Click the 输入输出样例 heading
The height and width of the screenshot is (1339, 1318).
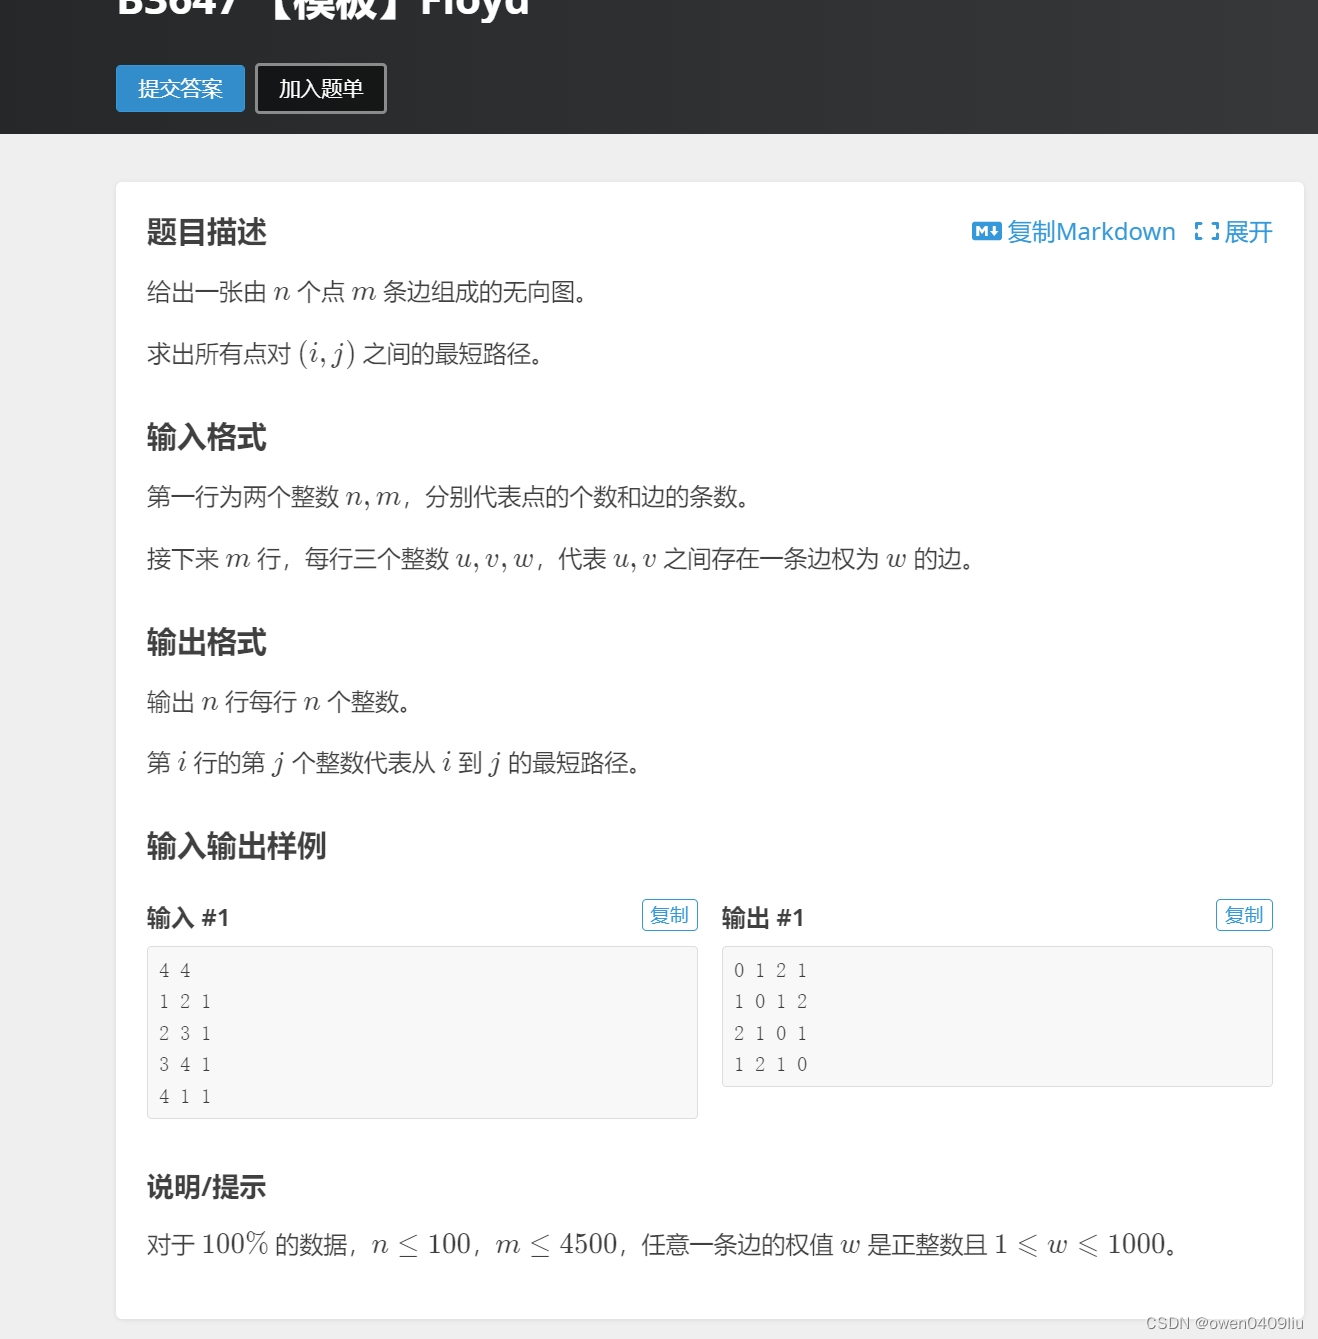236,847
